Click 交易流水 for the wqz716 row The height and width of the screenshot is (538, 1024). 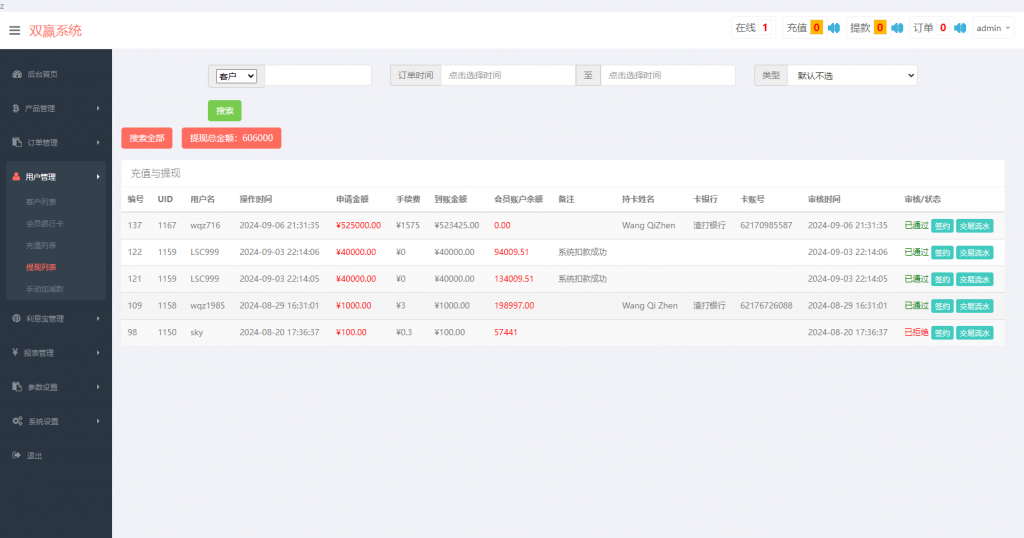[974, 226]
